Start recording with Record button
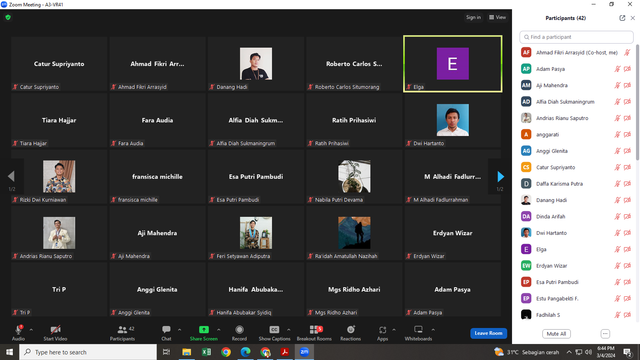 click(239, 333)
